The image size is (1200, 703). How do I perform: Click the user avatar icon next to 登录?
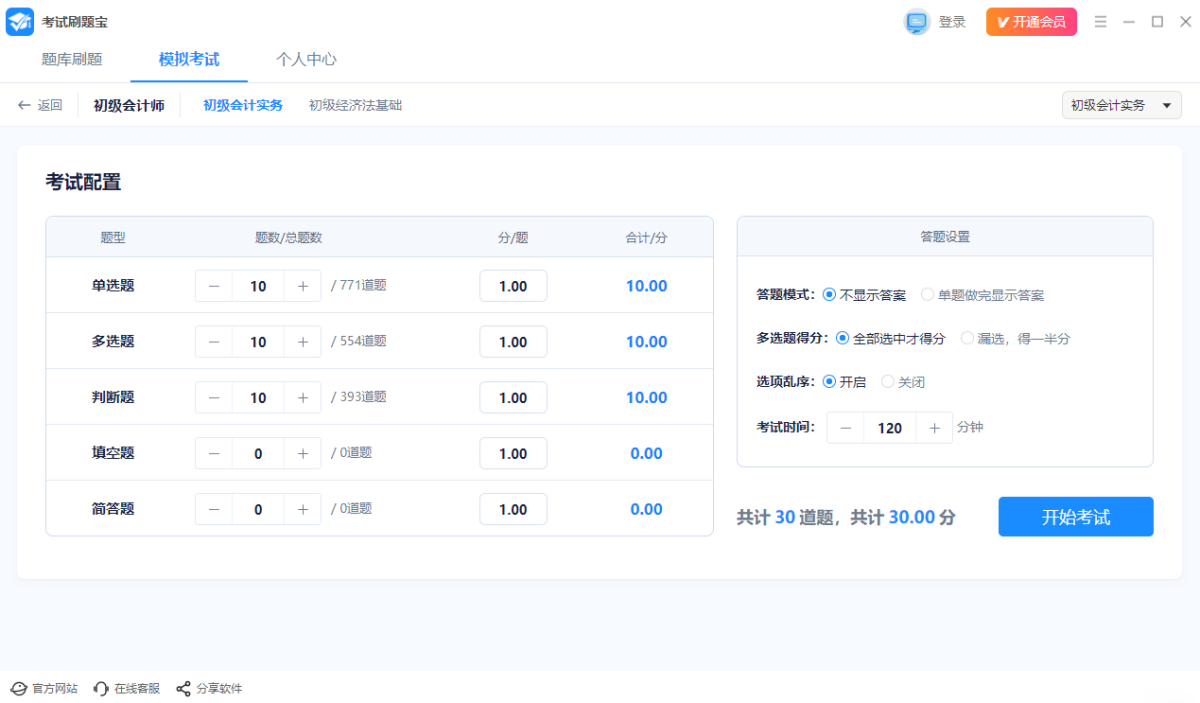pos(917,22)
